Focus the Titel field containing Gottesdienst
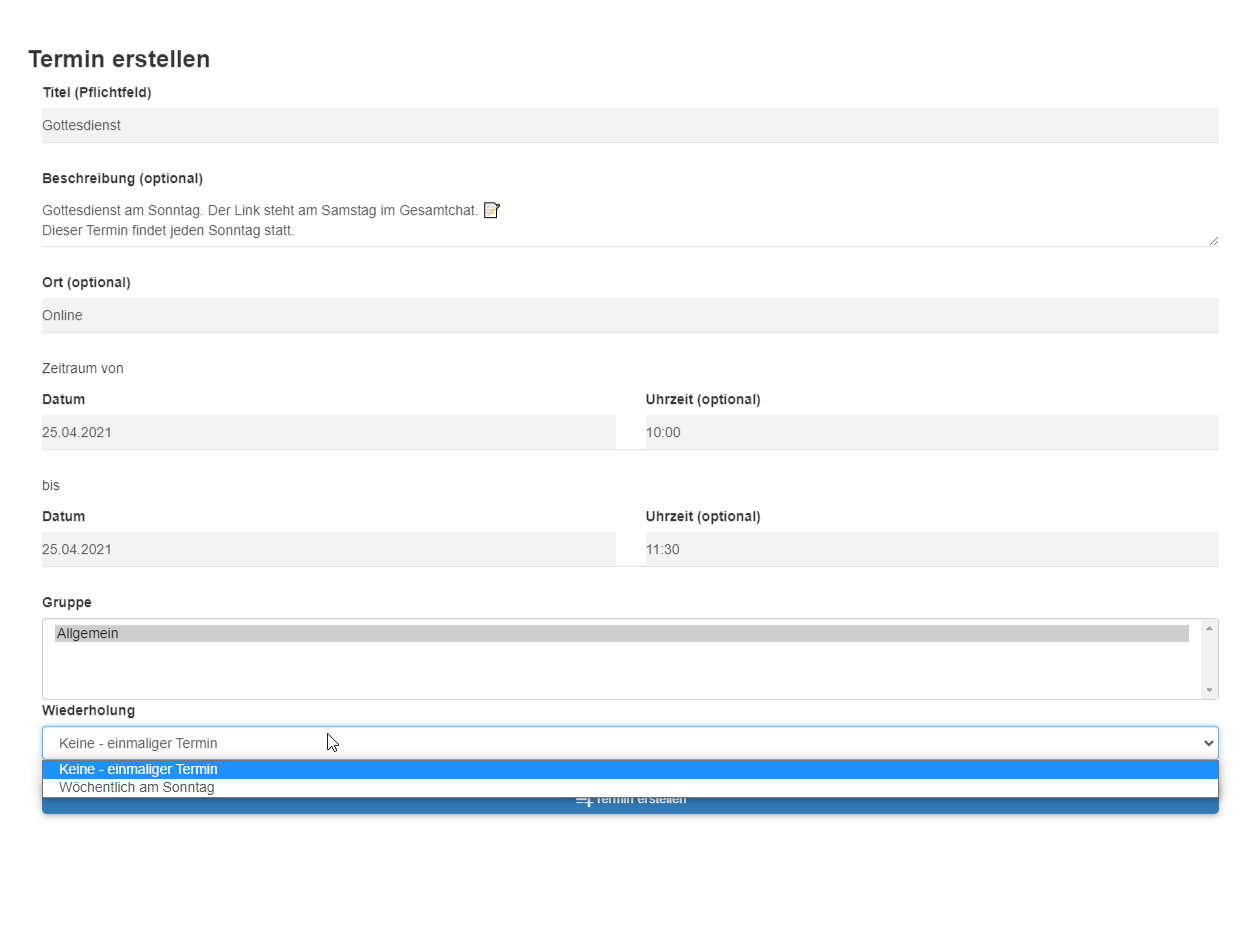This screenshot has height=951, width=1259. point(630,126)
